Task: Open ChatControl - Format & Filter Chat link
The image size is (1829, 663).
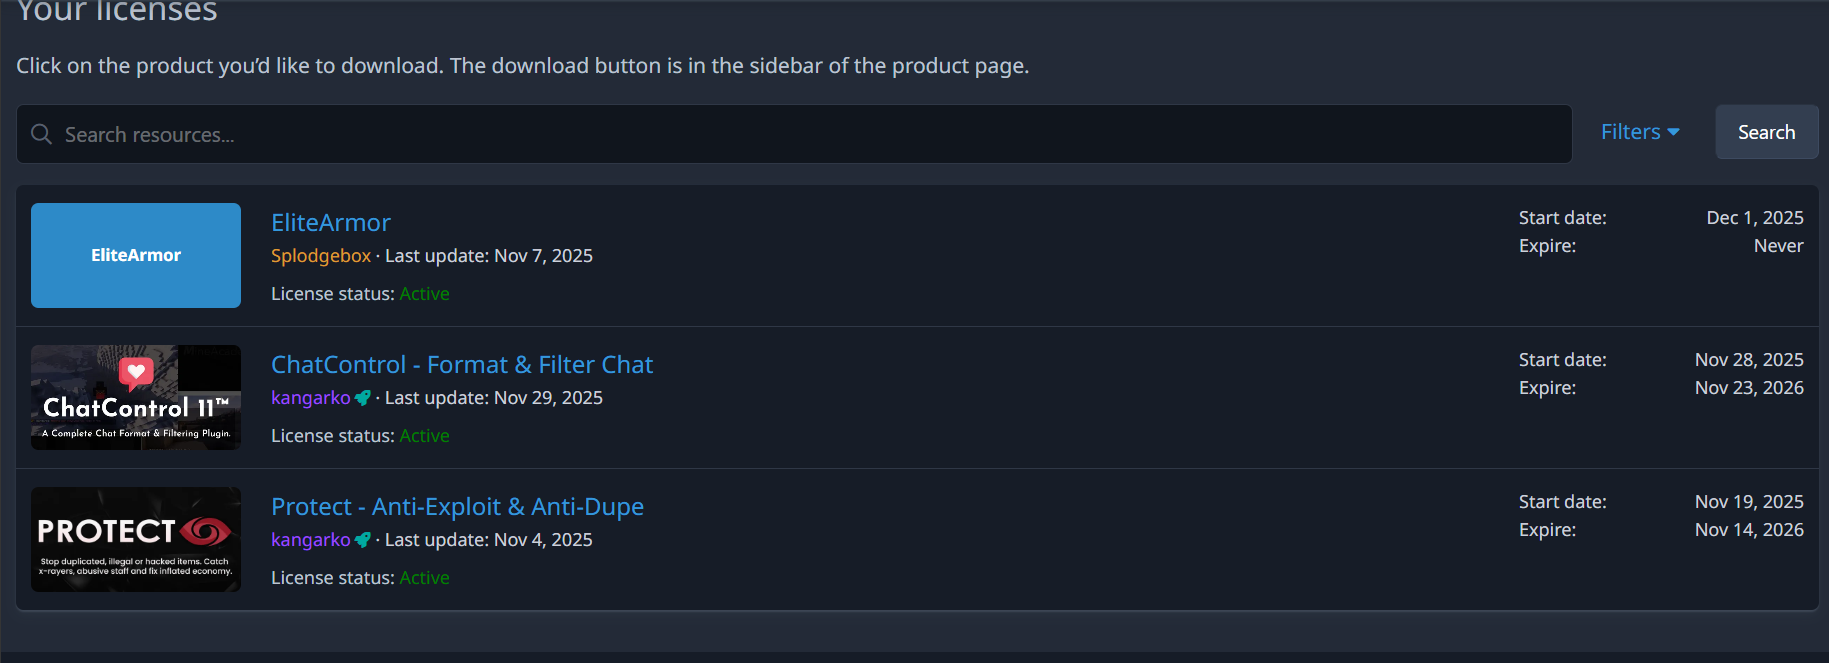Action: click(461, 365)
